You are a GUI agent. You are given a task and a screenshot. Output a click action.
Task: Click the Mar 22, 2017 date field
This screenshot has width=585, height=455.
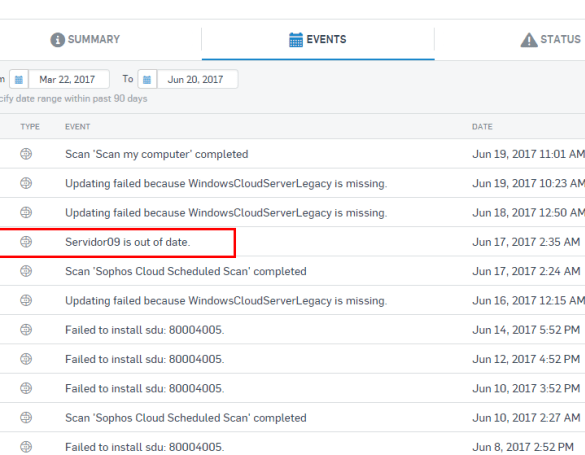tap(69, 79)
